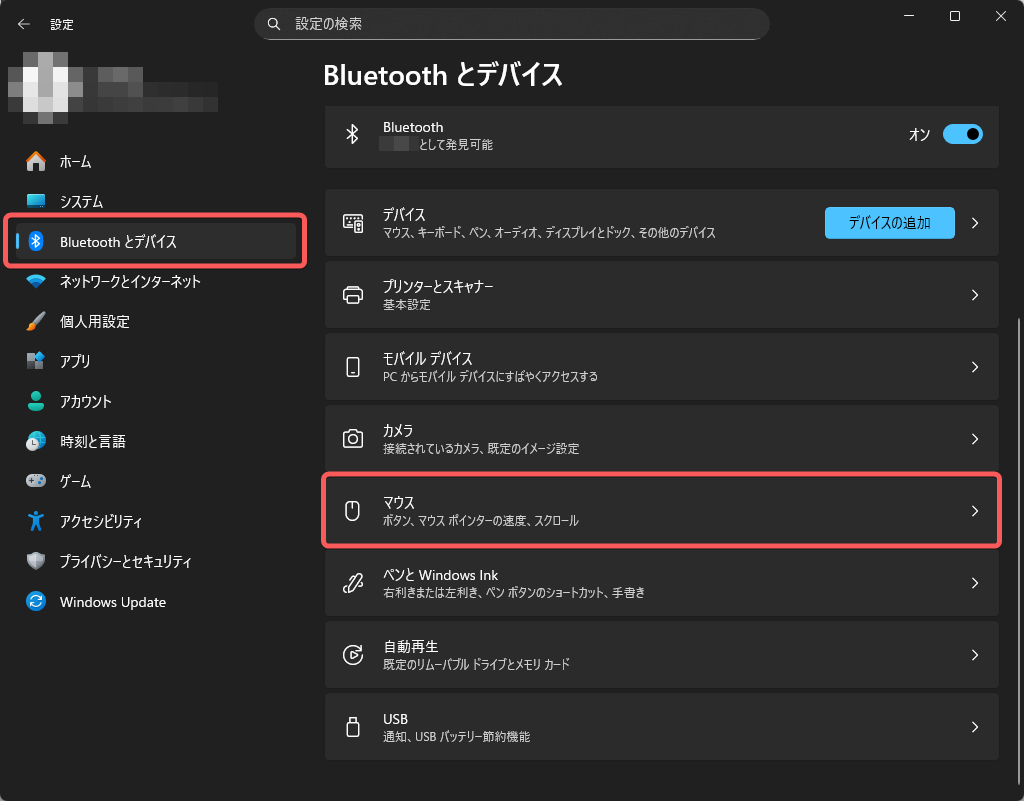Click 基本設定 under printers

[406, 305]
